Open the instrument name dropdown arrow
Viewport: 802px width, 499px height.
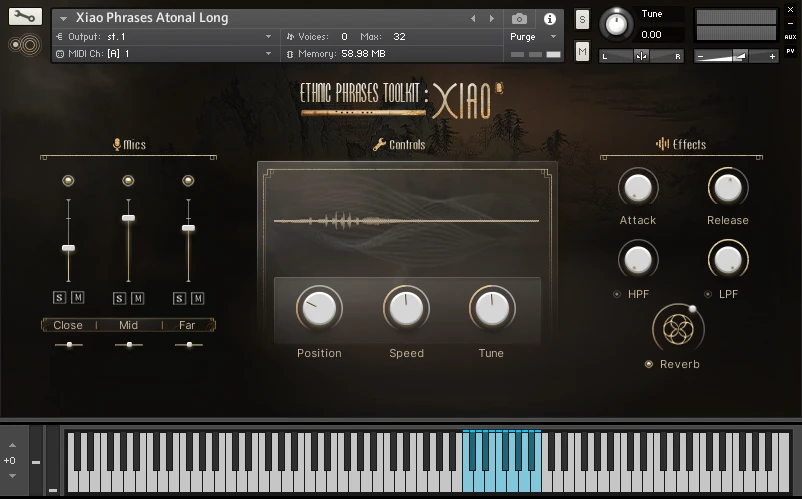pos(63,18)
